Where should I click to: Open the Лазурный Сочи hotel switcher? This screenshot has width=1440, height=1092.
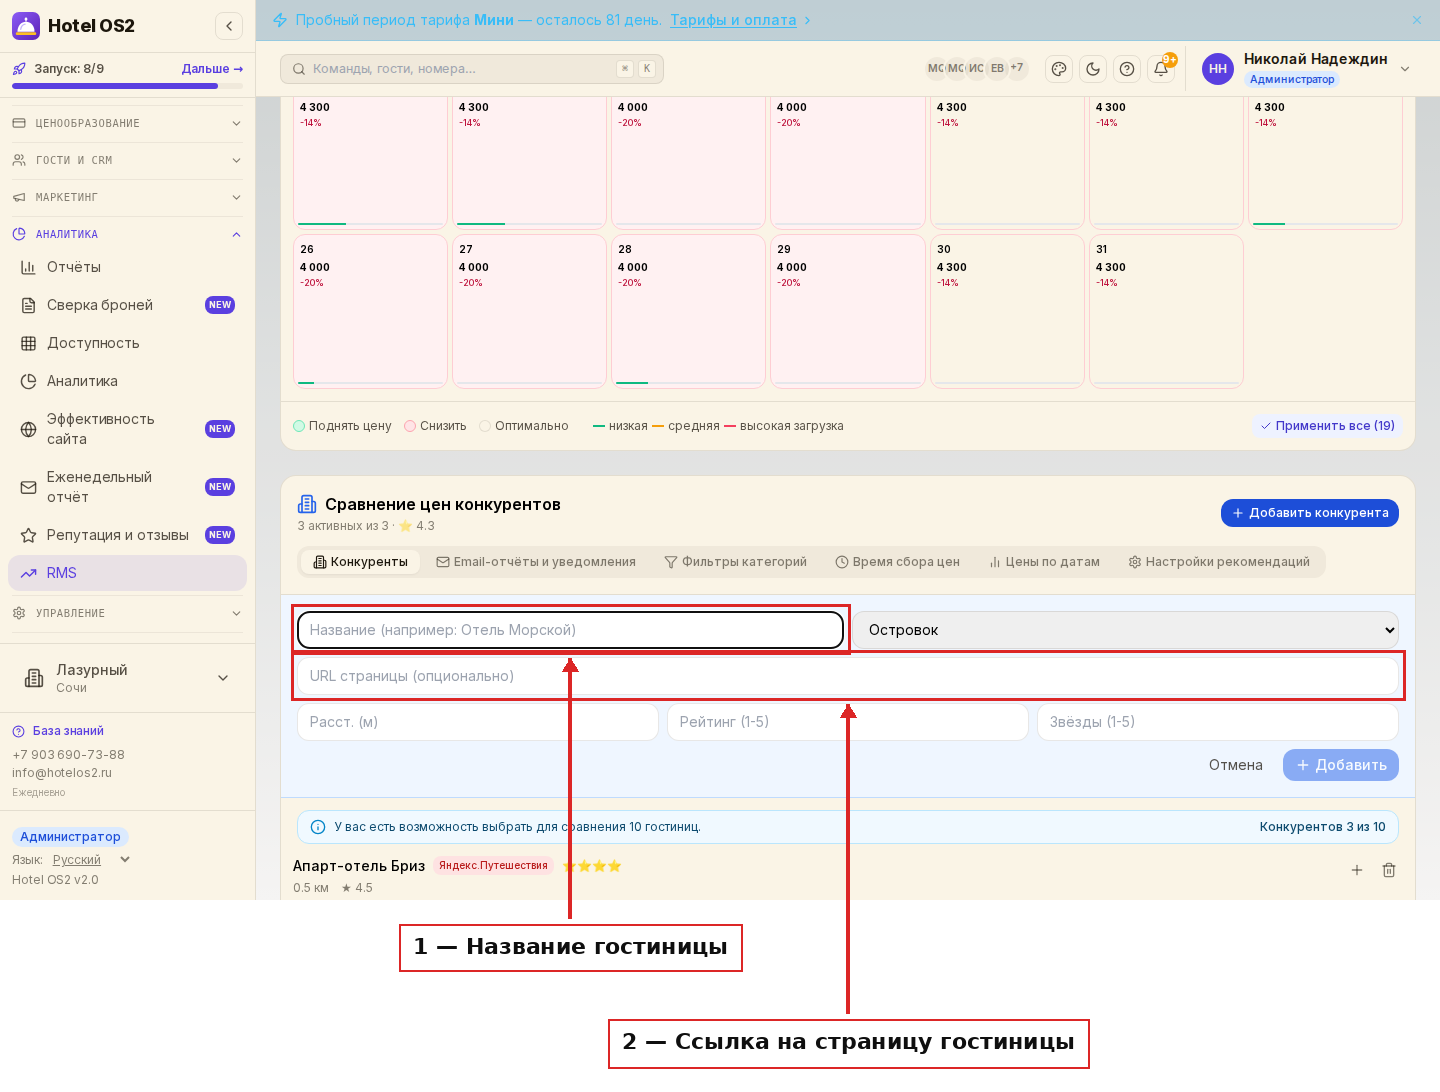coord(127,678)
